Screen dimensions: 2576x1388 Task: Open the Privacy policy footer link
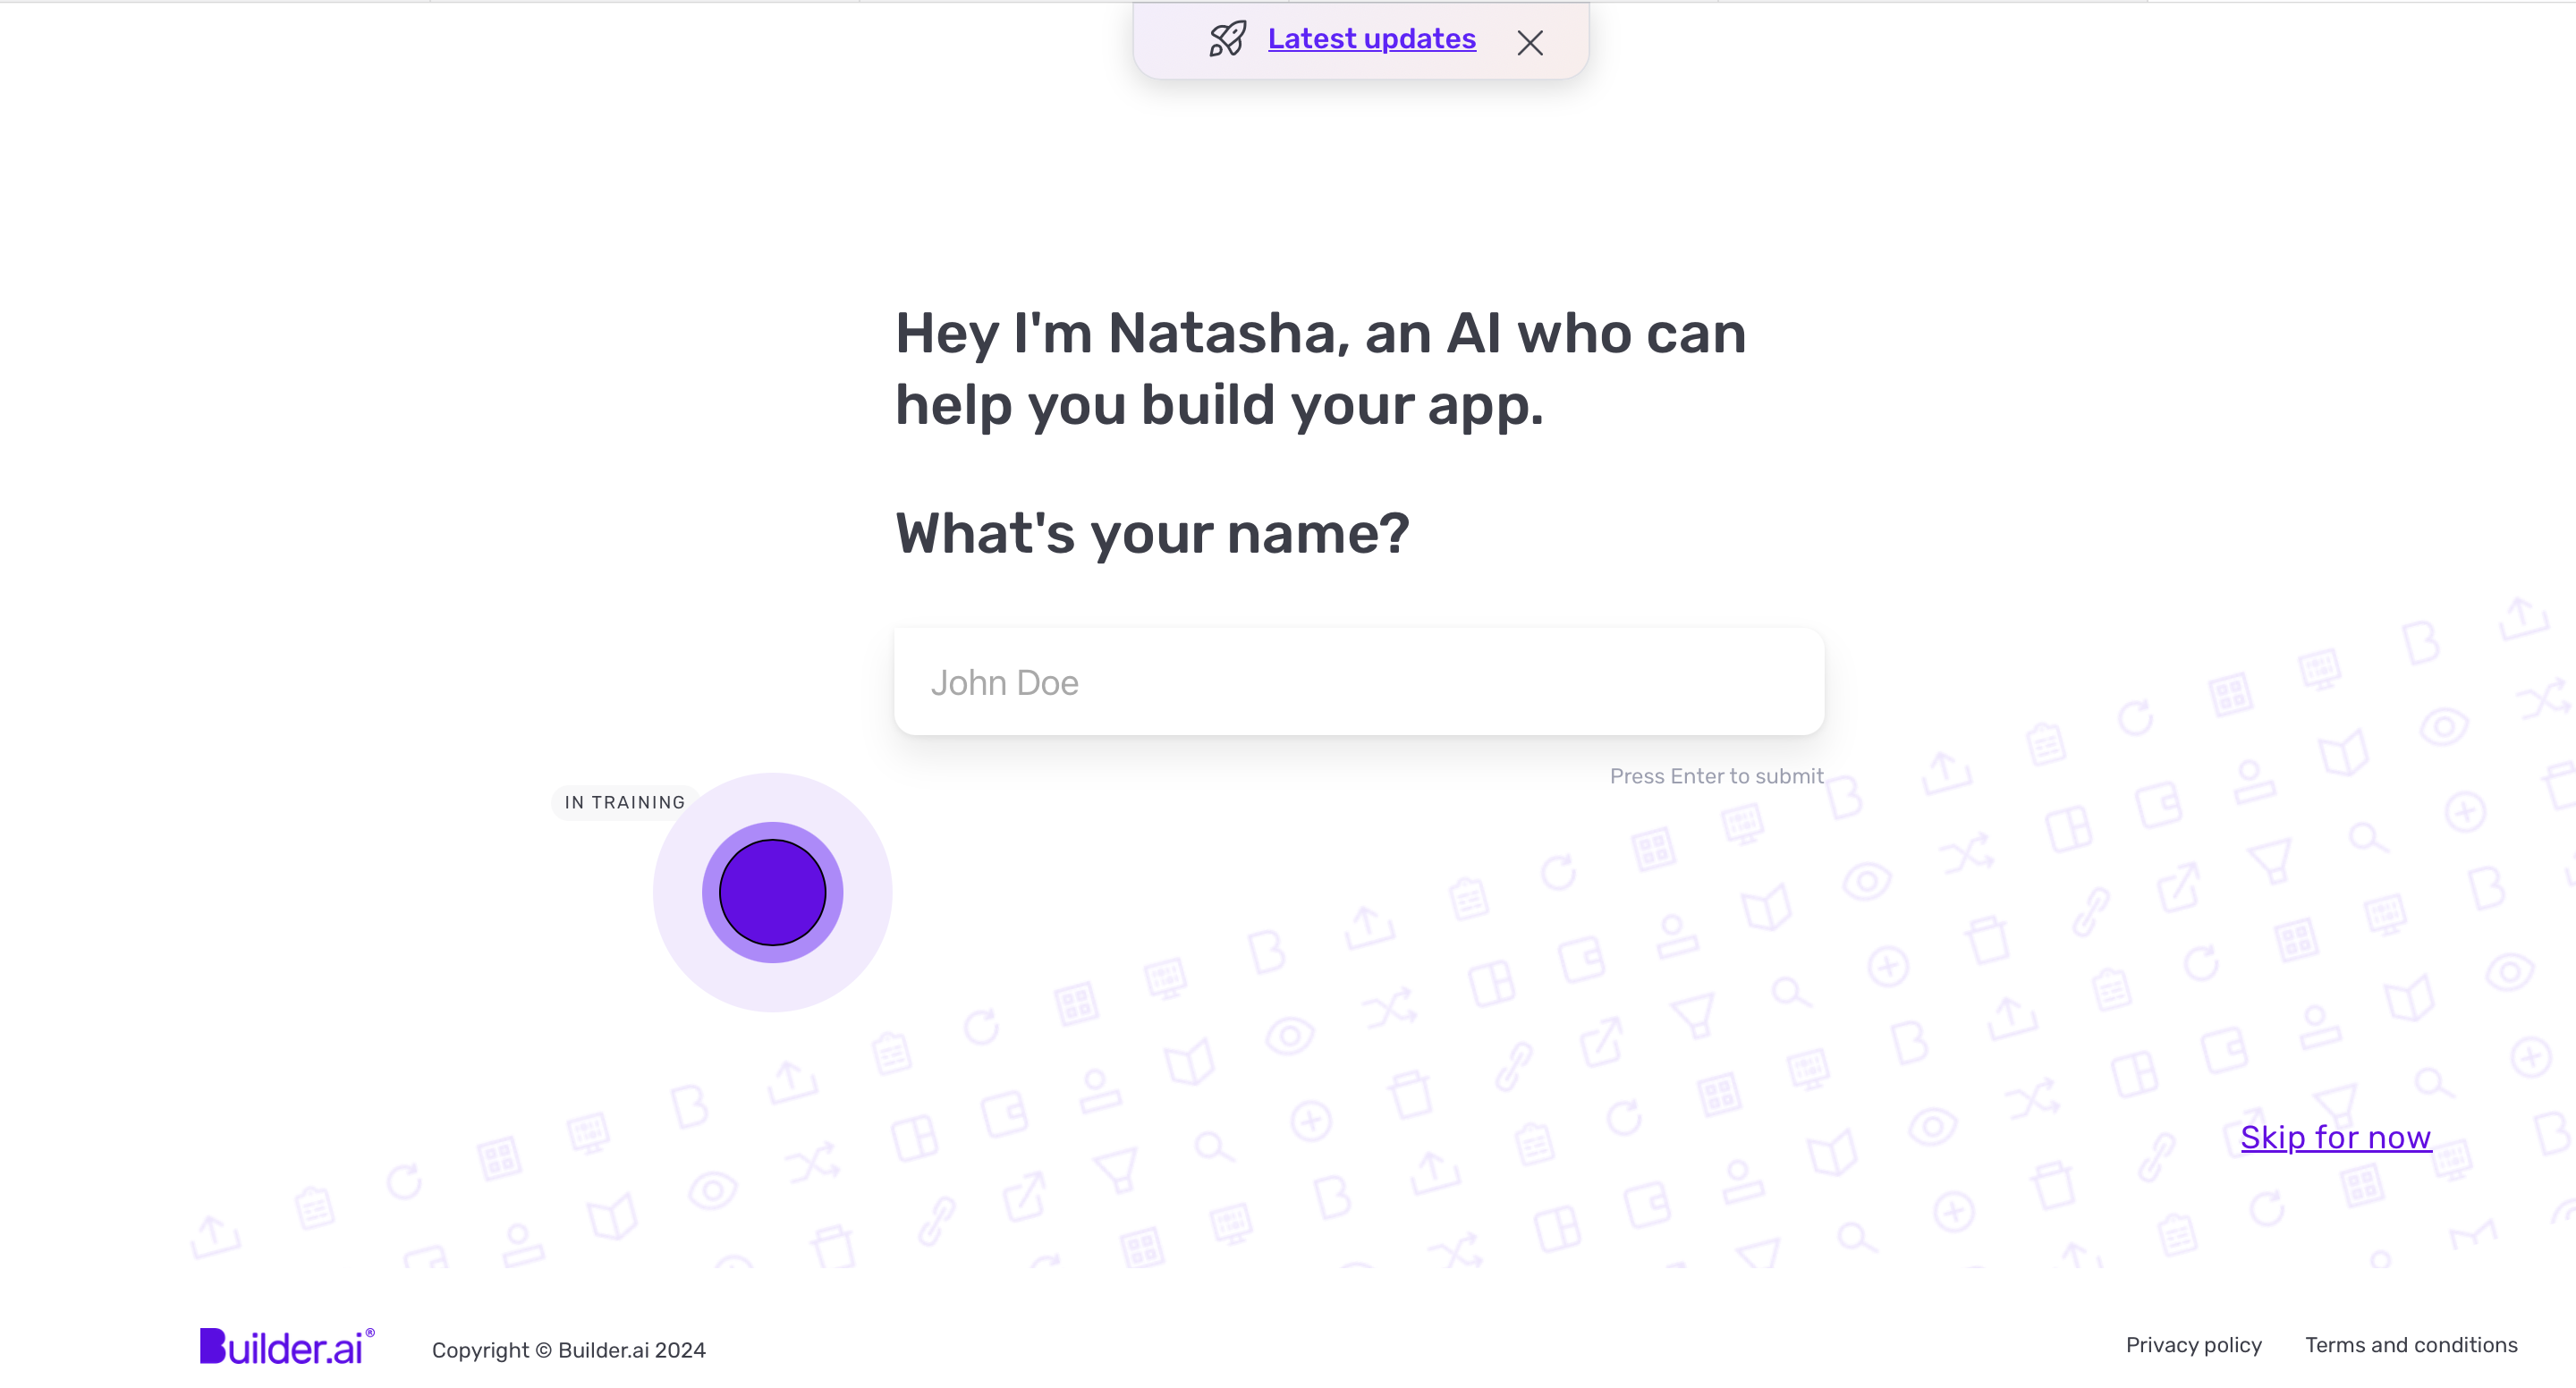pyautogui.click(x=2193, y=1345)
